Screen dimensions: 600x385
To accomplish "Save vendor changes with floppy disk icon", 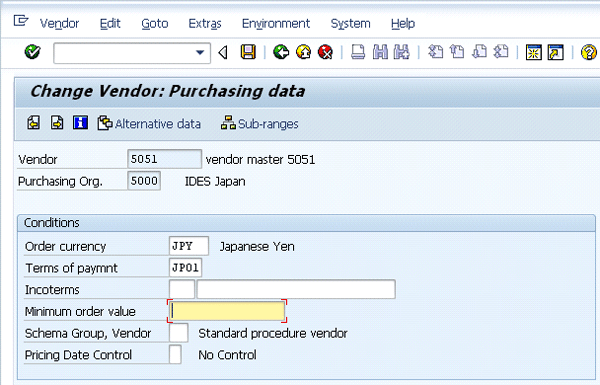I will click(248, 52).
